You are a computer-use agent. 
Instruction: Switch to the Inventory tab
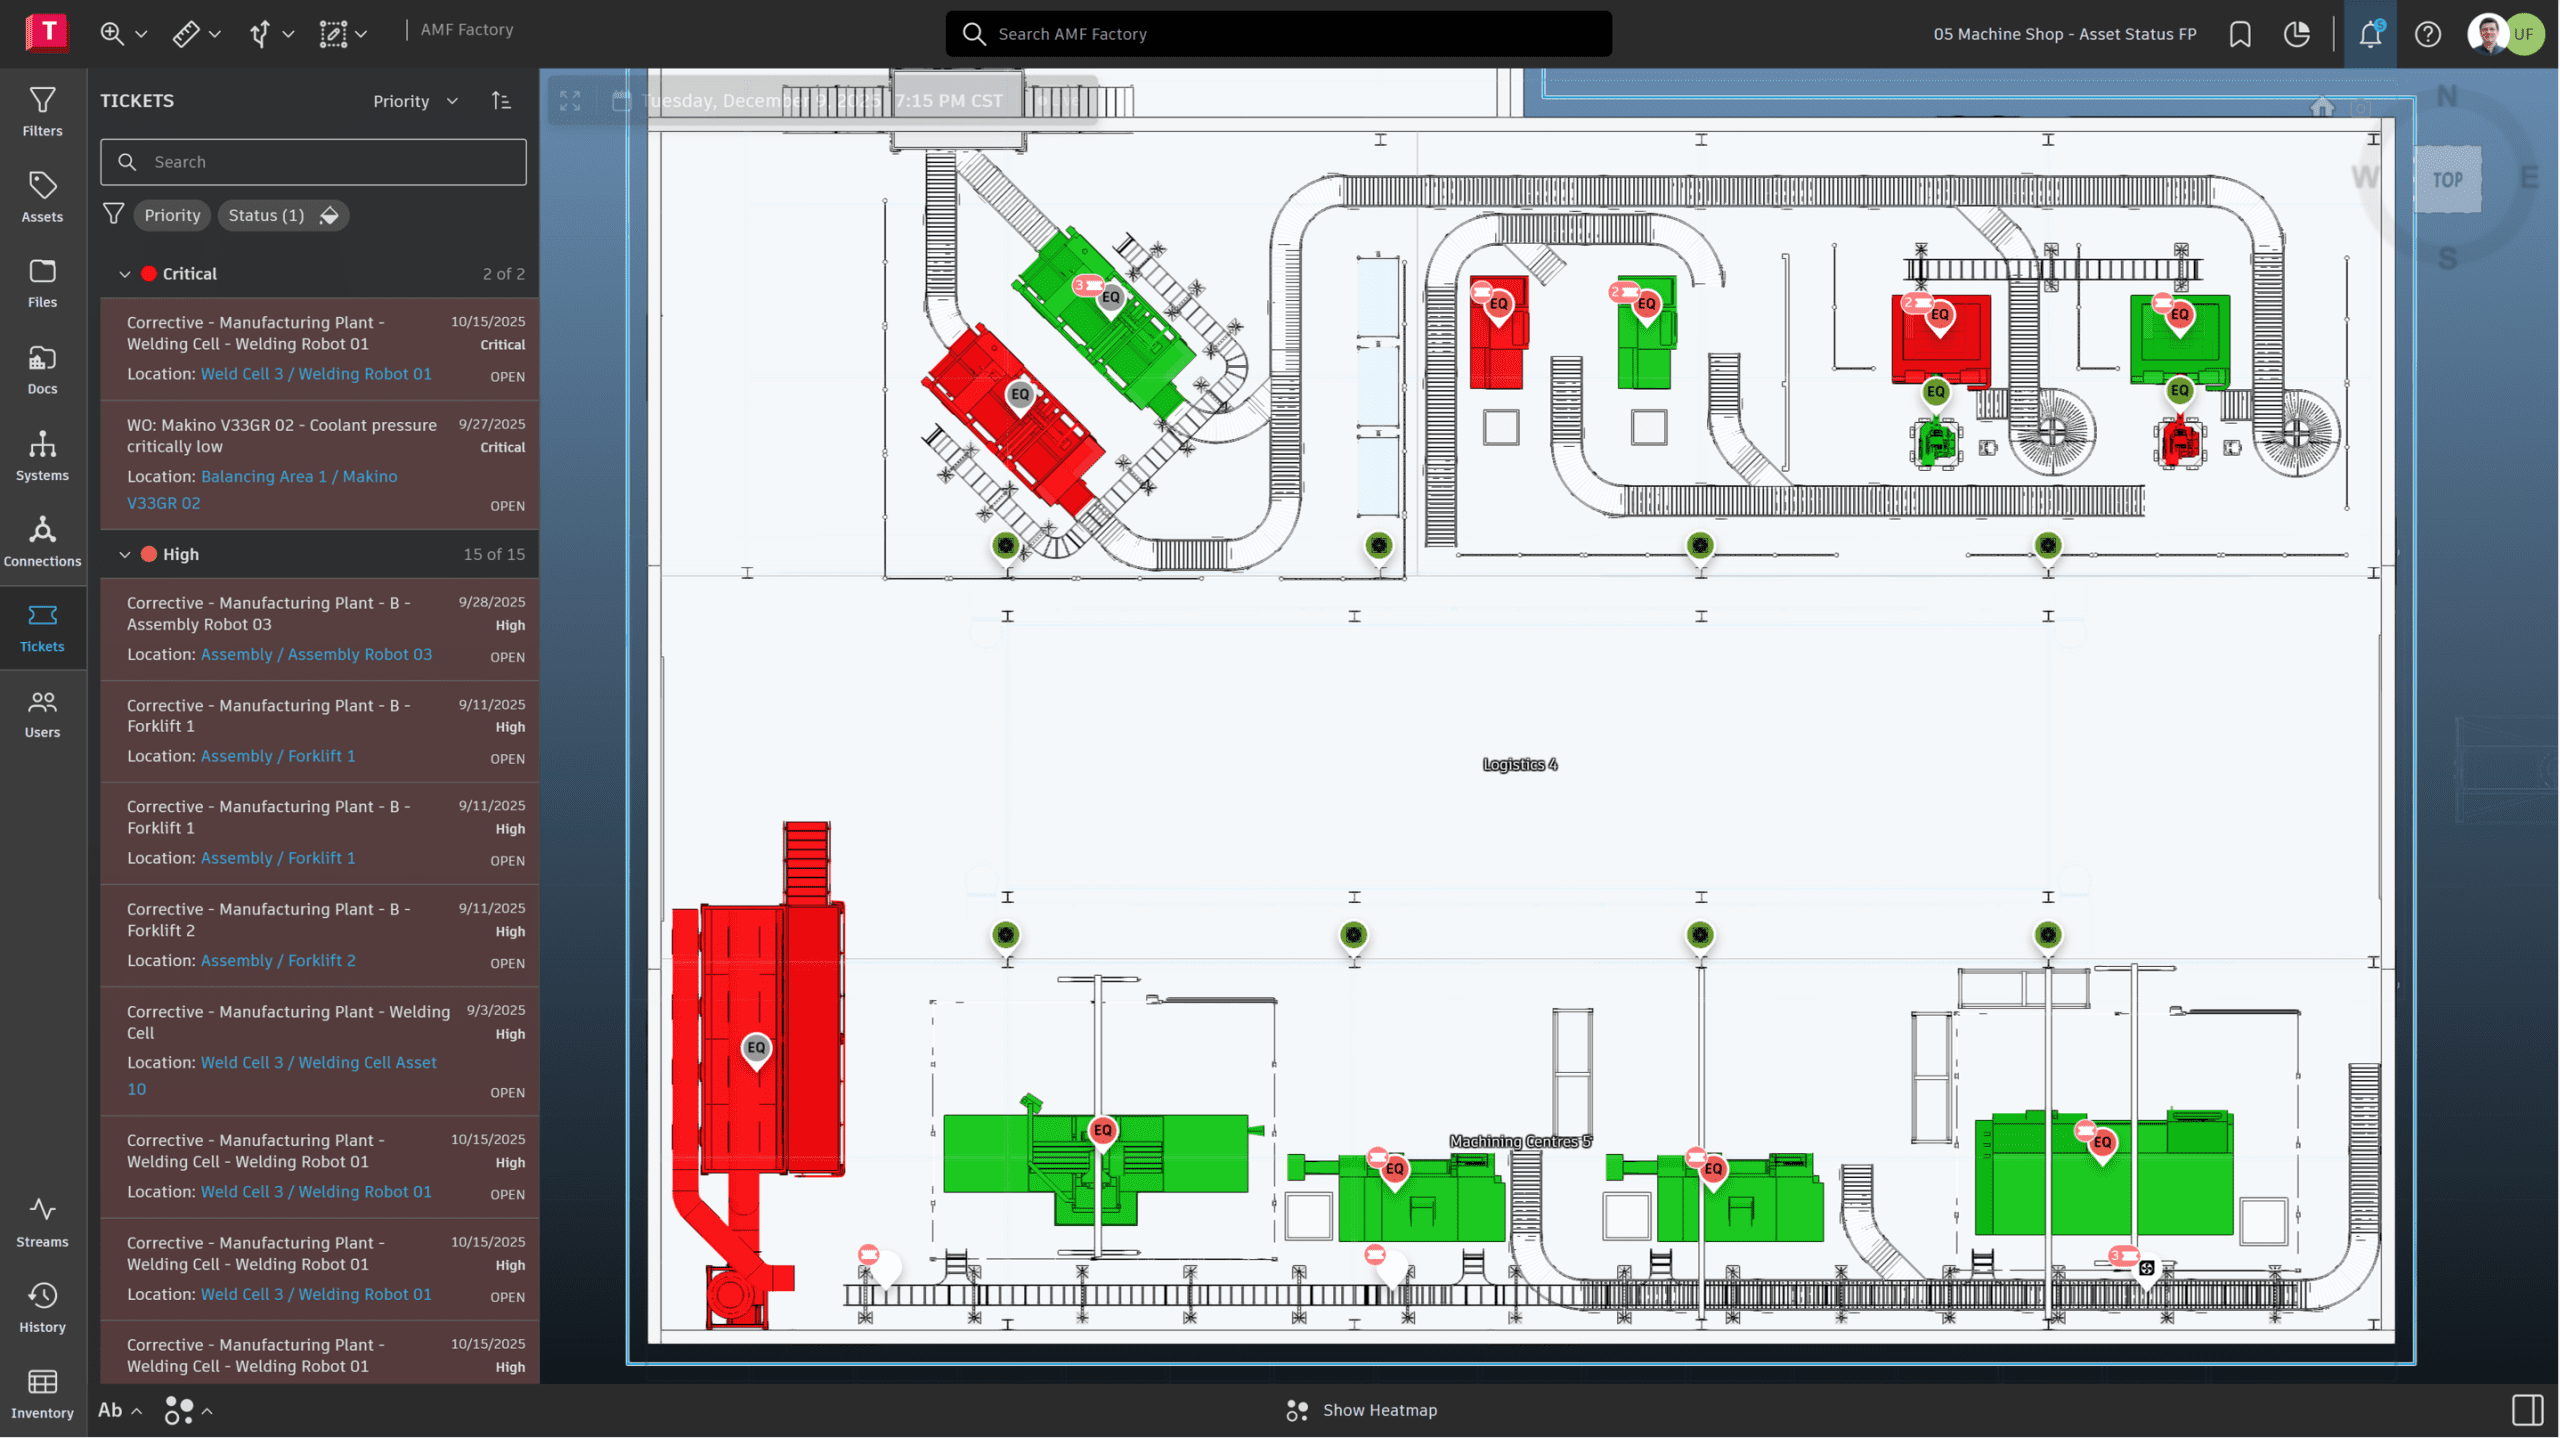pos(42,1394)
